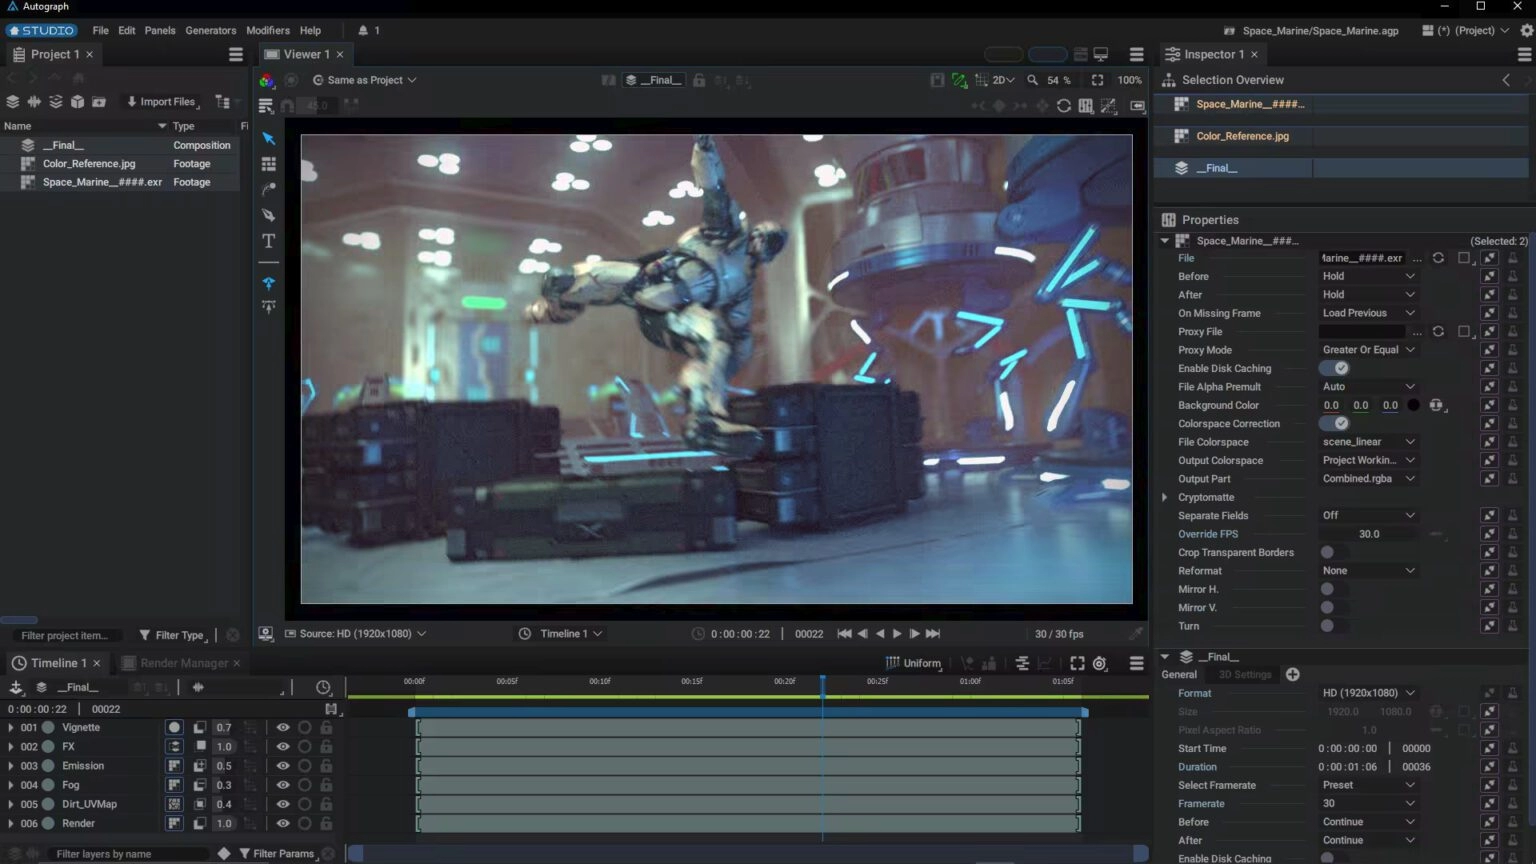Select the arrow selection tool

pyautogui.click(x=268, y=139)
